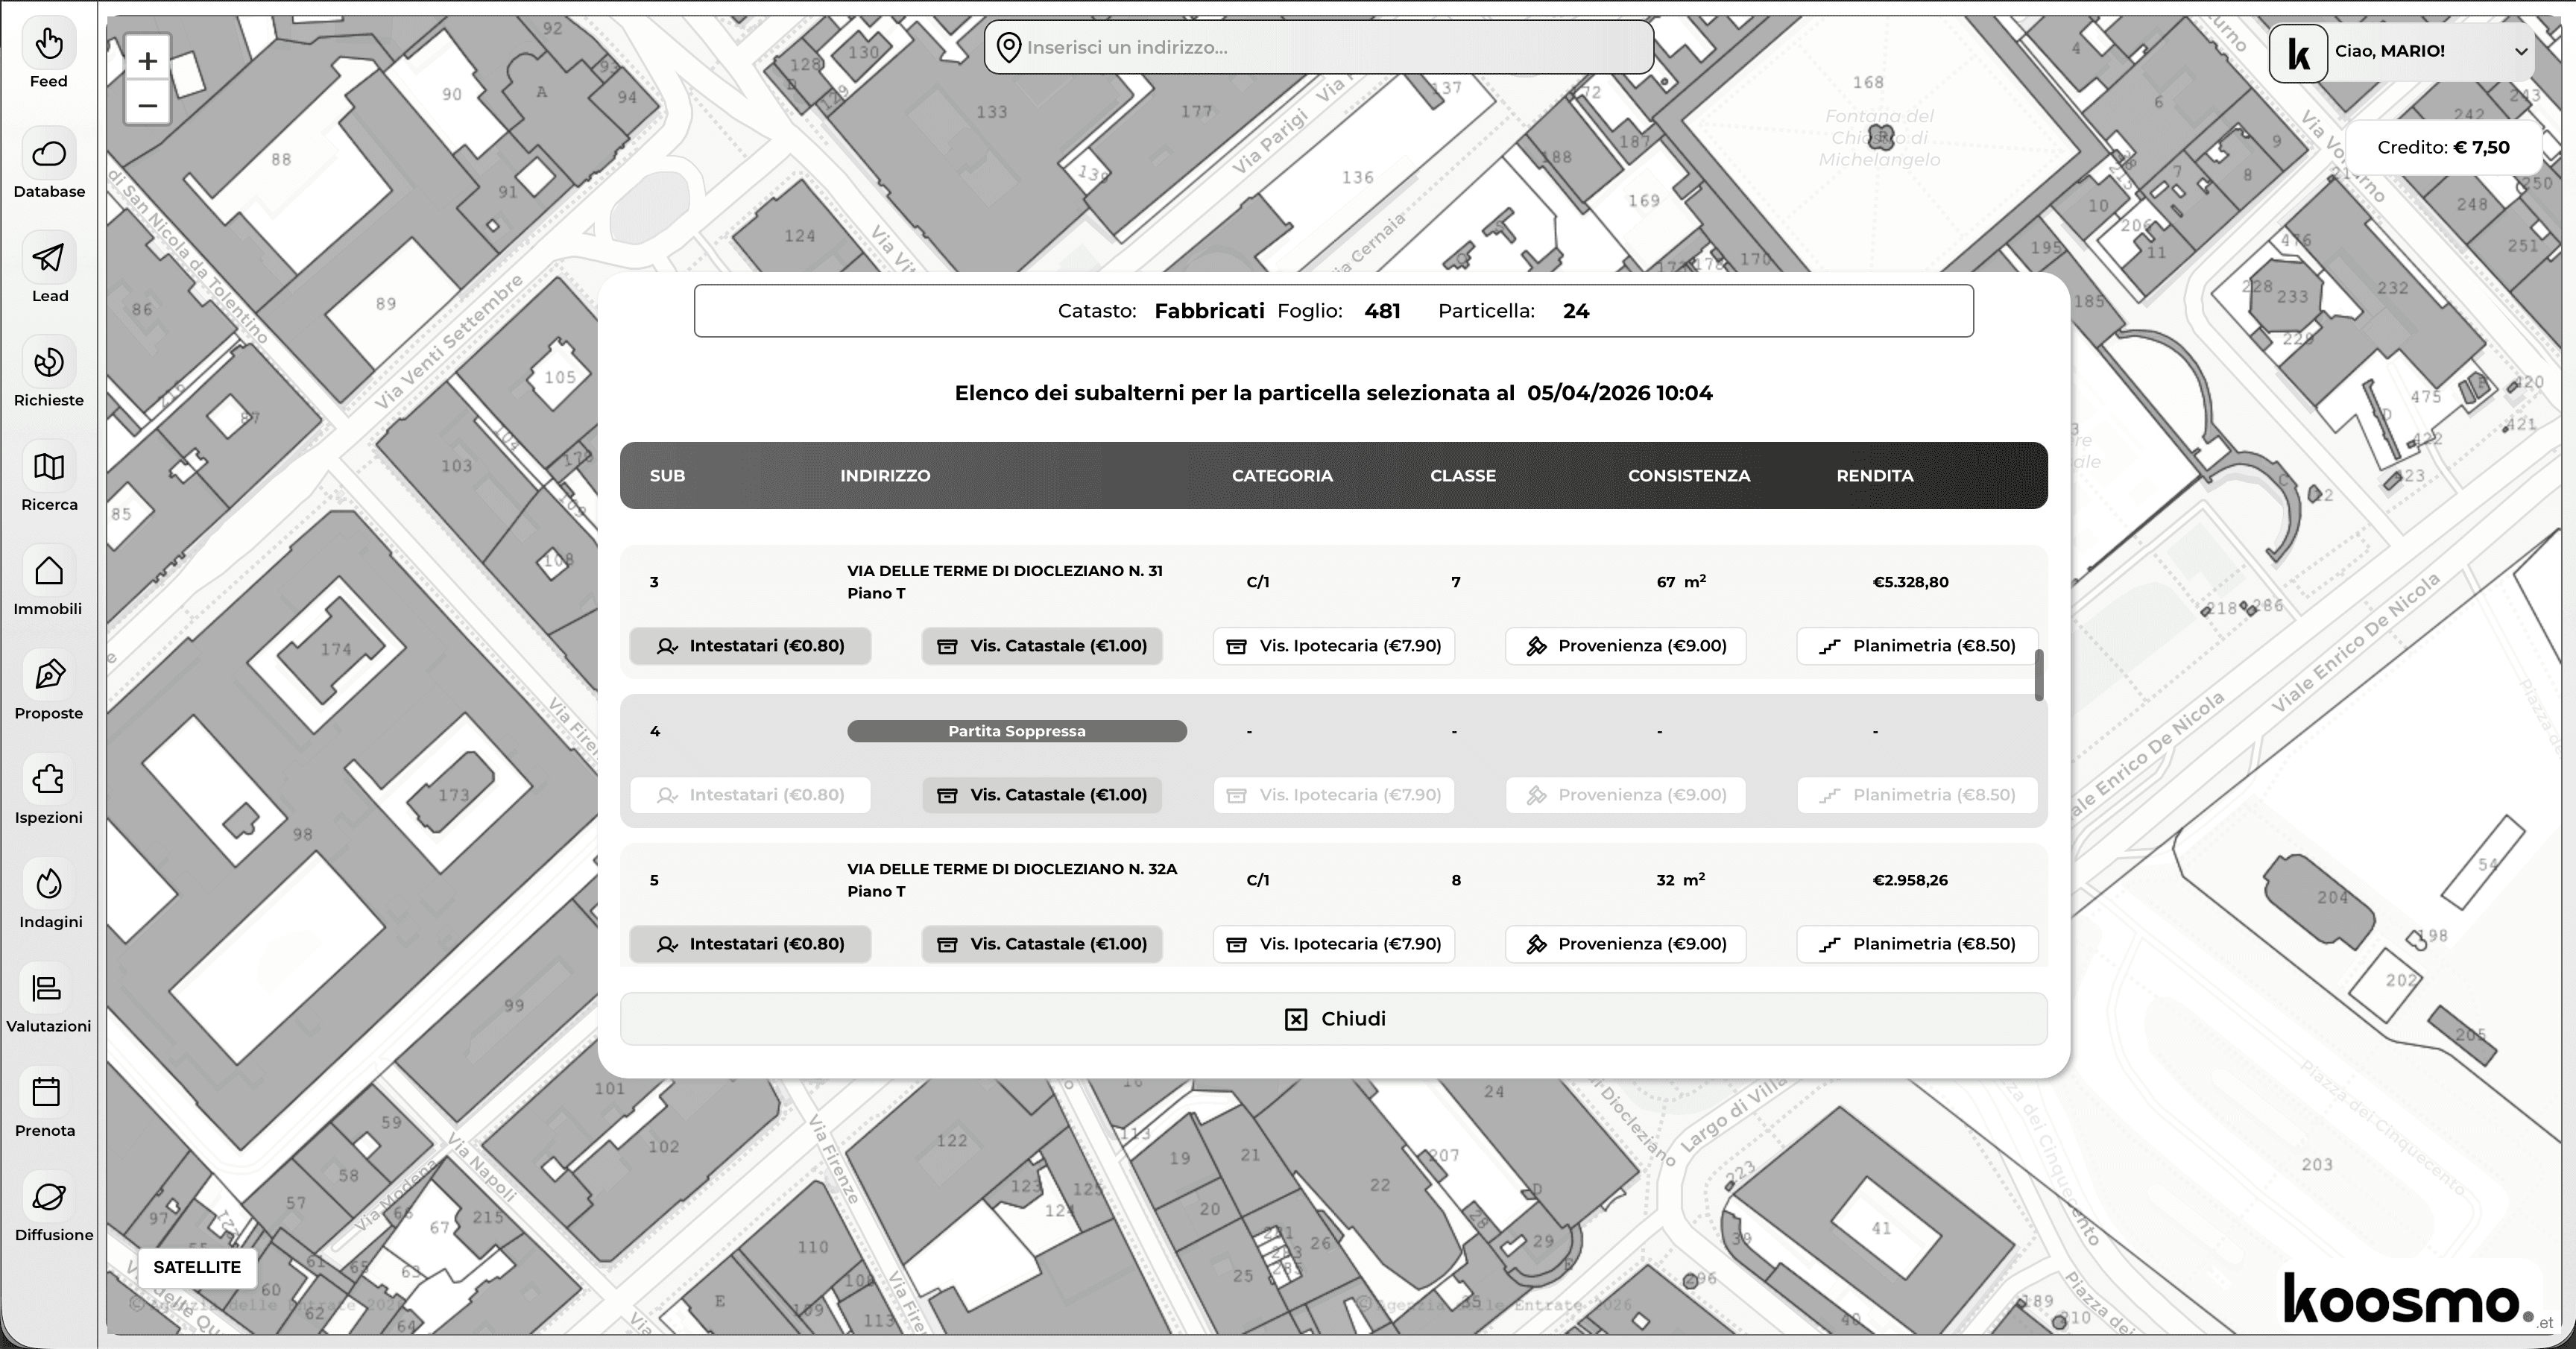This screenshot has width=2576, height=1349.
Task: Click address VIA DELLE TERME DI DIOCLEZIANO N. 32A
Action: pyautogui.click(x=1012, y=869)
